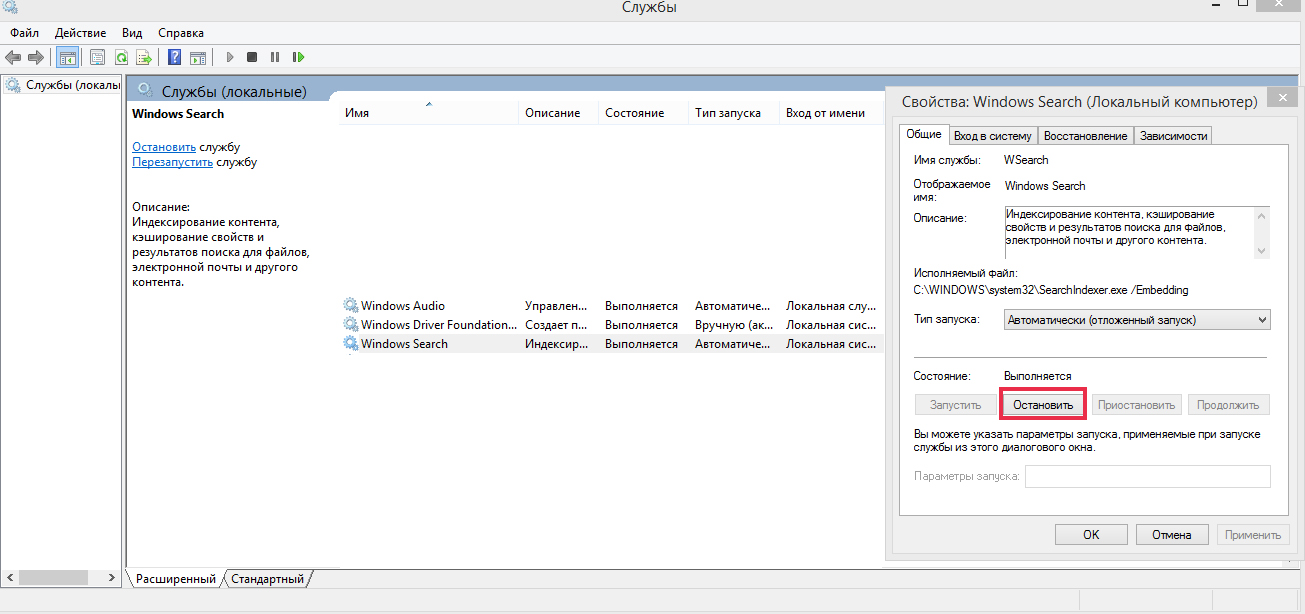Click the greyed Продолжить button

pos(1230,405)
